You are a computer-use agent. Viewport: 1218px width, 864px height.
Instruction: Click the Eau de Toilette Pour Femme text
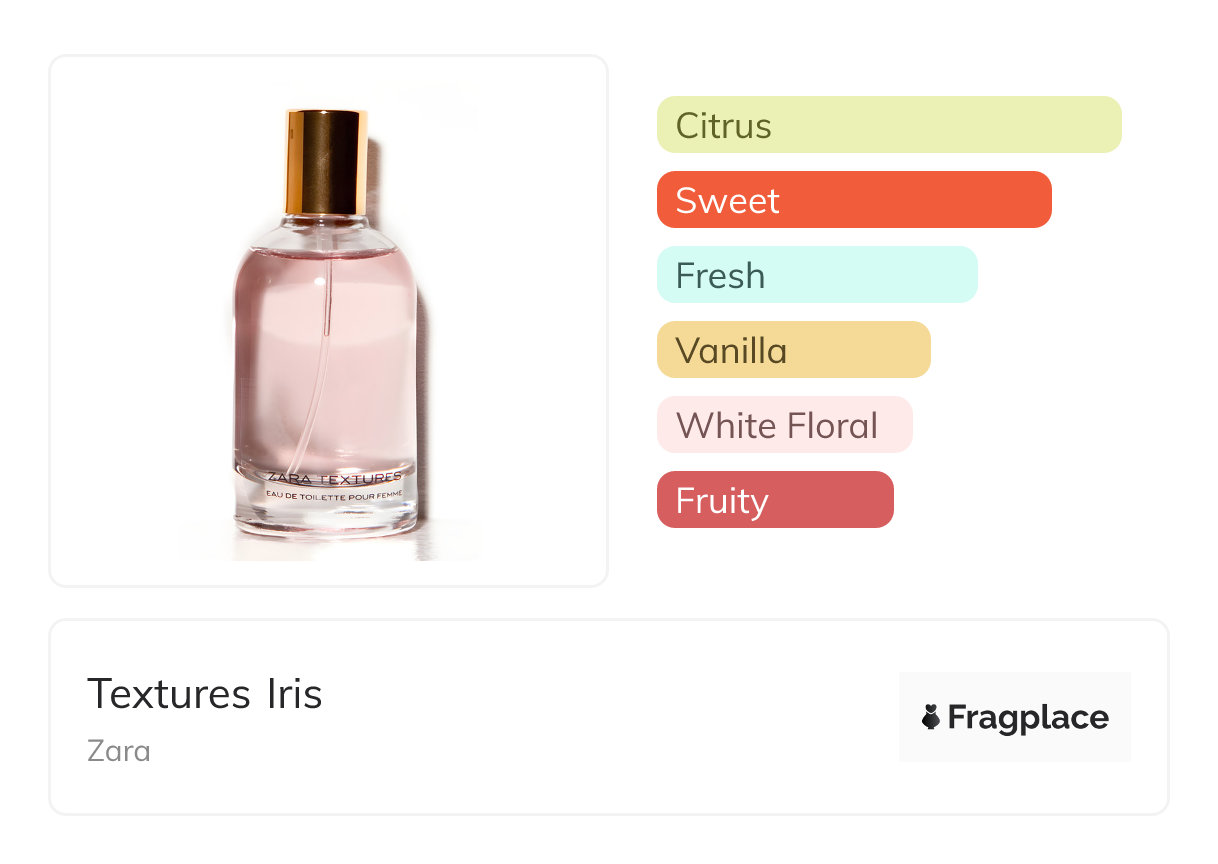click(x=334, y=493)
